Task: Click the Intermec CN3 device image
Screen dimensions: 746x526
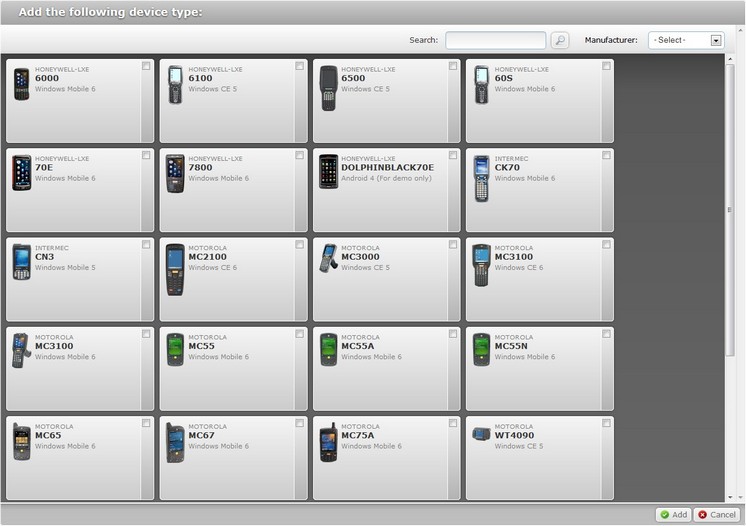Action: pyautogui.click(x=21, y=262)
